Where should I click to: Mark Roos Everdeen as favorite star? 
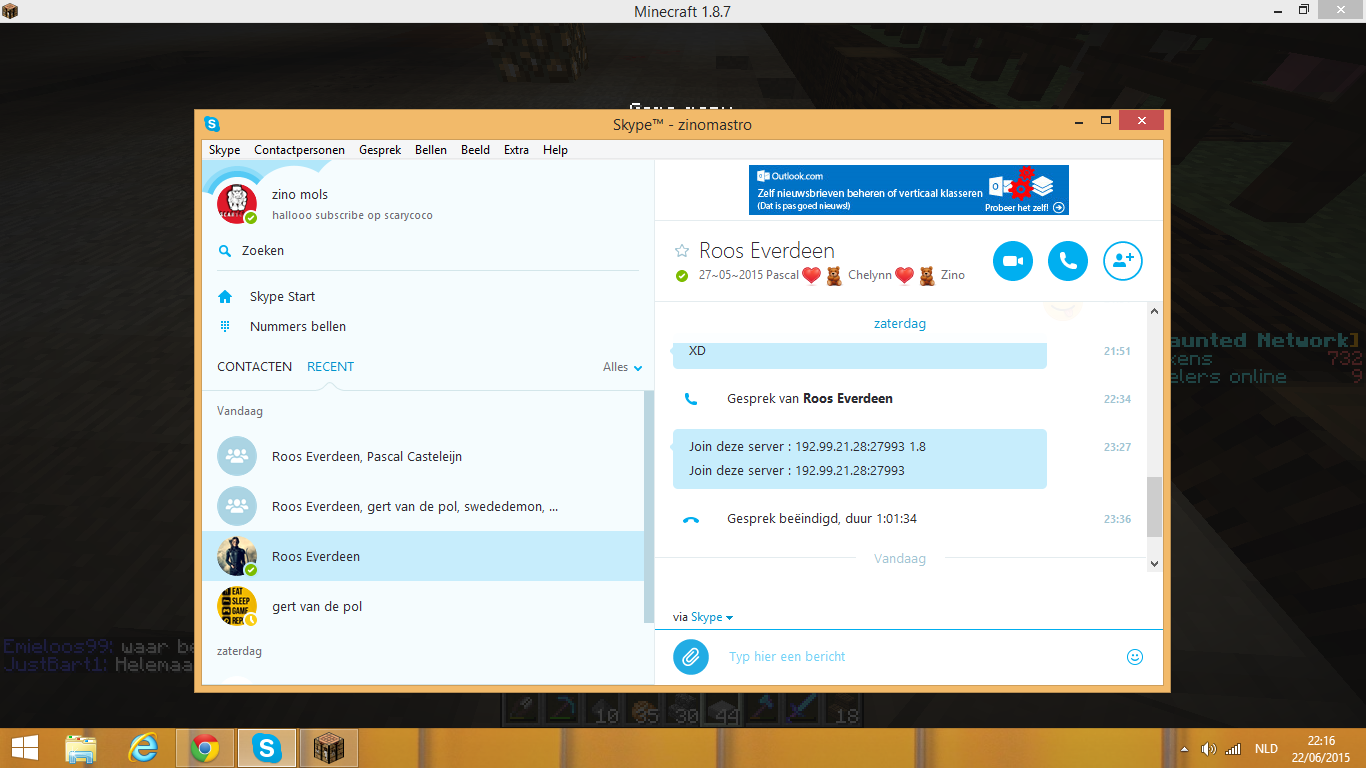682,251
